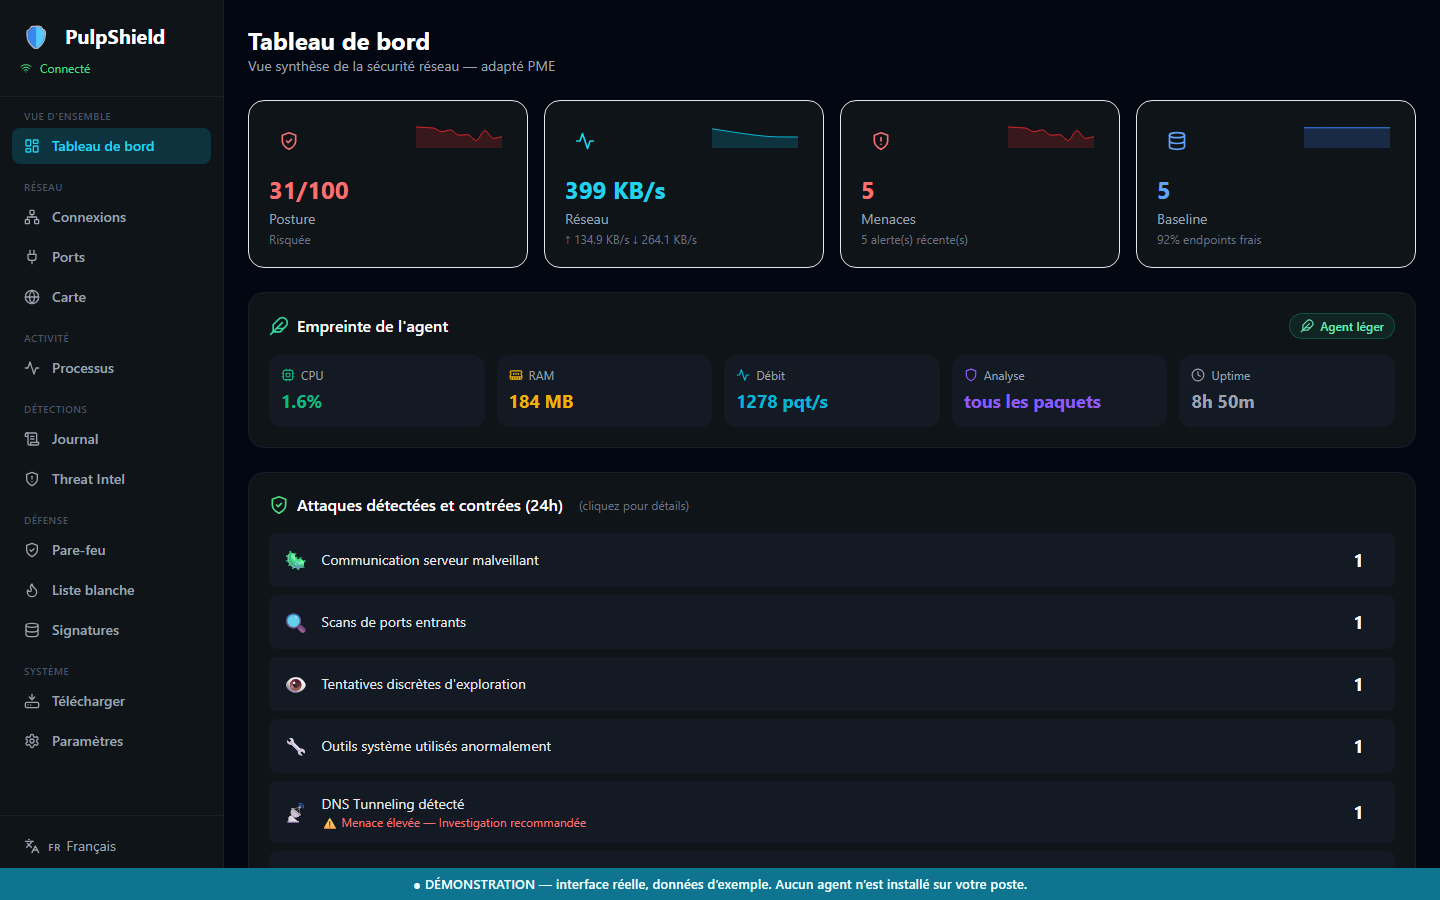Click the Débit pulse icon
Viewport: 1440px width, 900px height.
click(743, 376)
